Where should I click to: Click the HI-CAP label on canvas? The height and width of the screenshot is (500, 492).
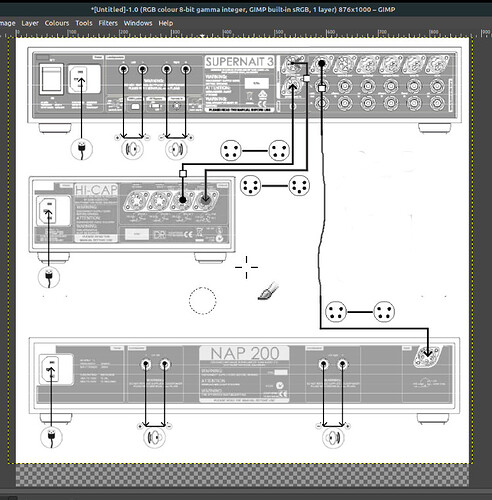tap(96, 190)
